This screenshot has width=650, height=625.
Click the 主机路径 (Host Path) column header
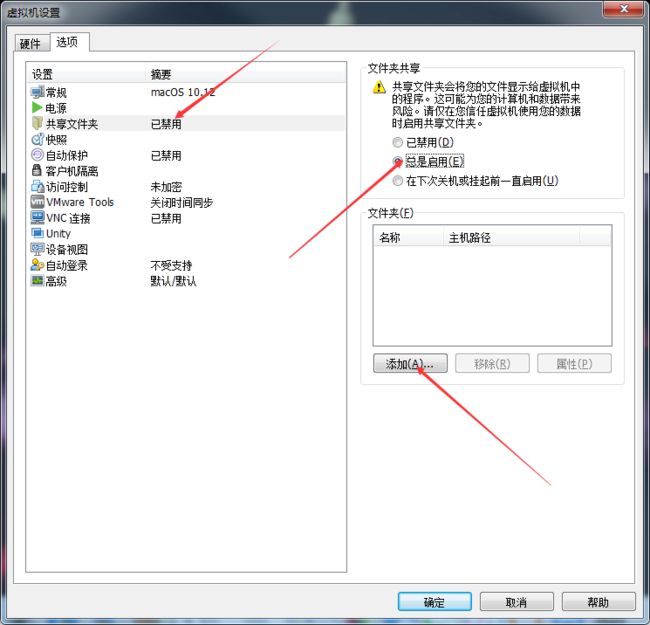click(x=512, y=237)
